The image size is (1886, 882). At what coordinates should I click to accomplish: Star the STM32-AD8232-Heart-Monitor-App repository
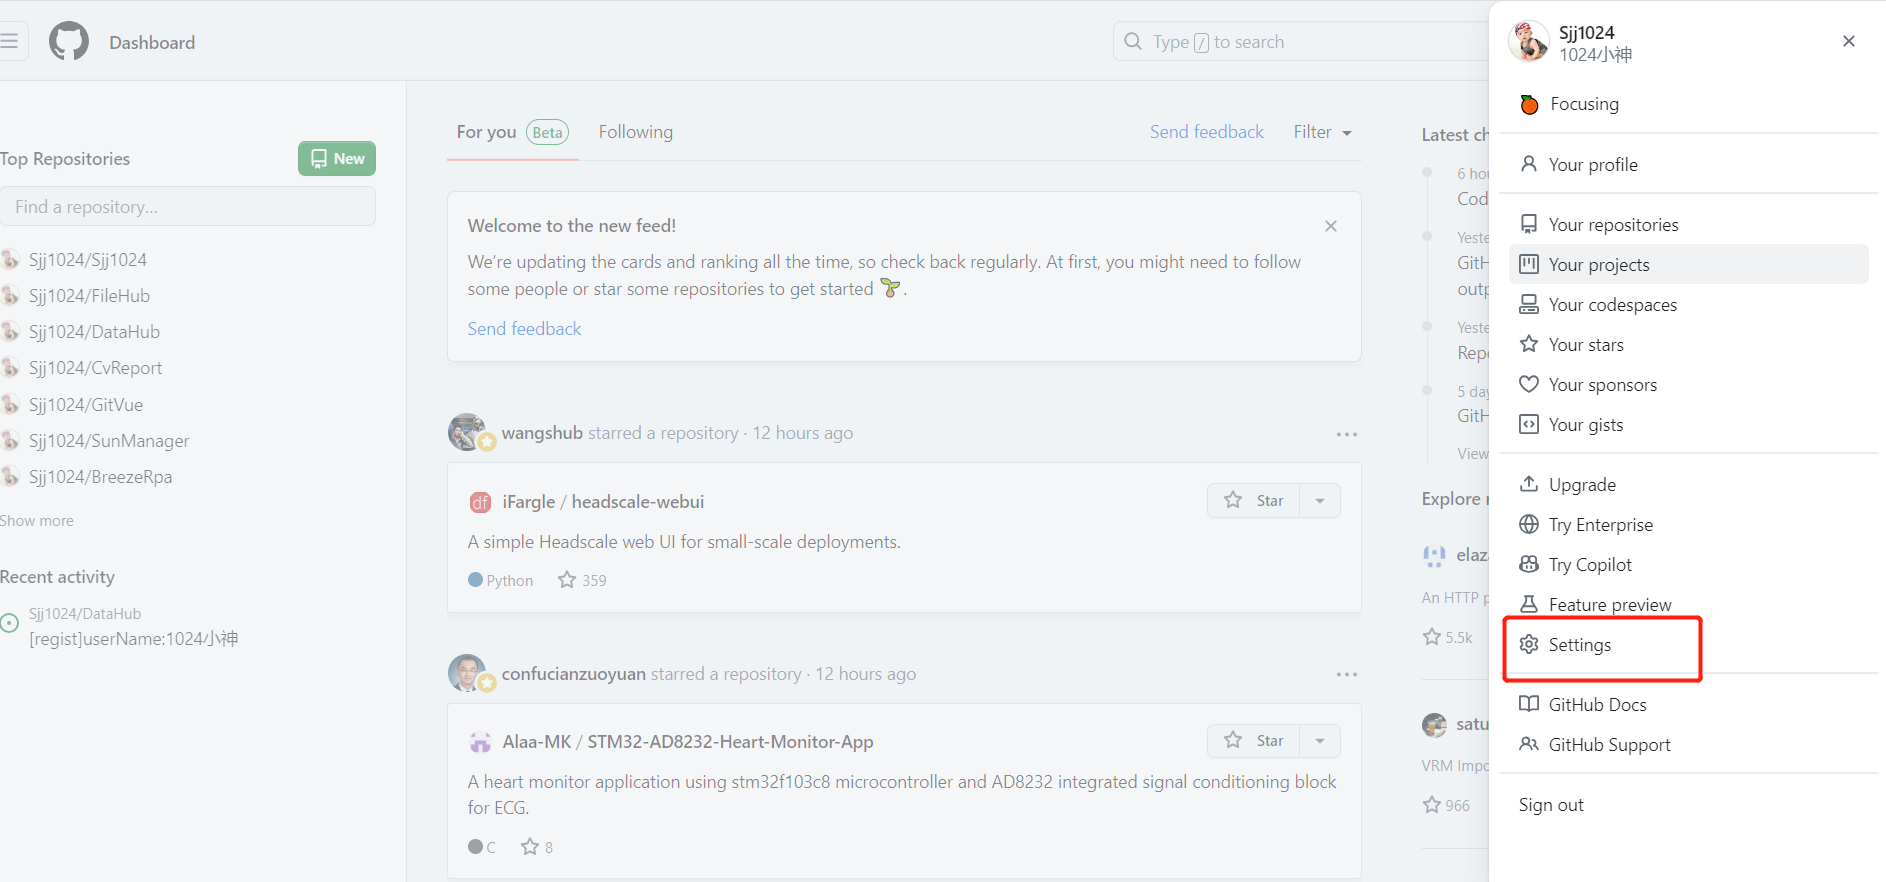pyautogui.click(x=1254, y=740)
